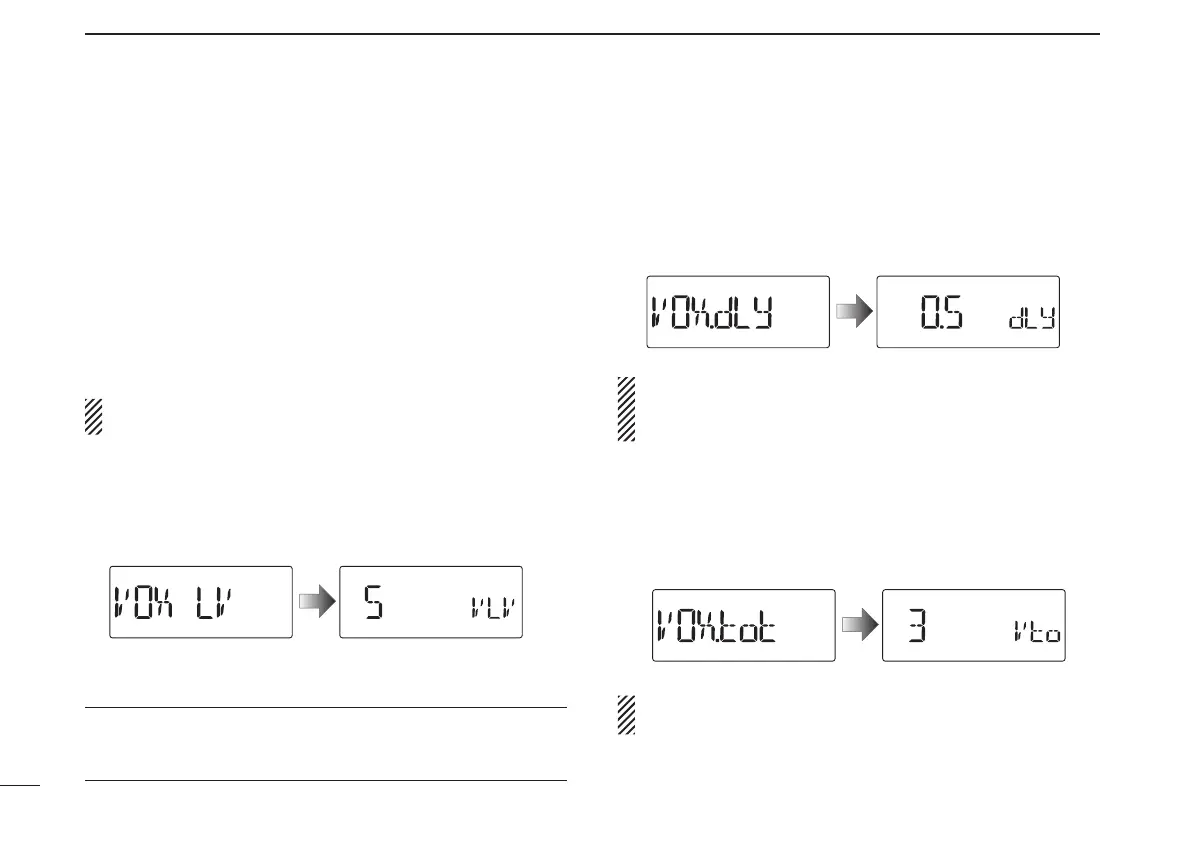The height and width of the screenshot is (842, 1191).
Task: Click the empty space left of the 0.5 value
Action: pyautogui.click(x=899, y=312)
